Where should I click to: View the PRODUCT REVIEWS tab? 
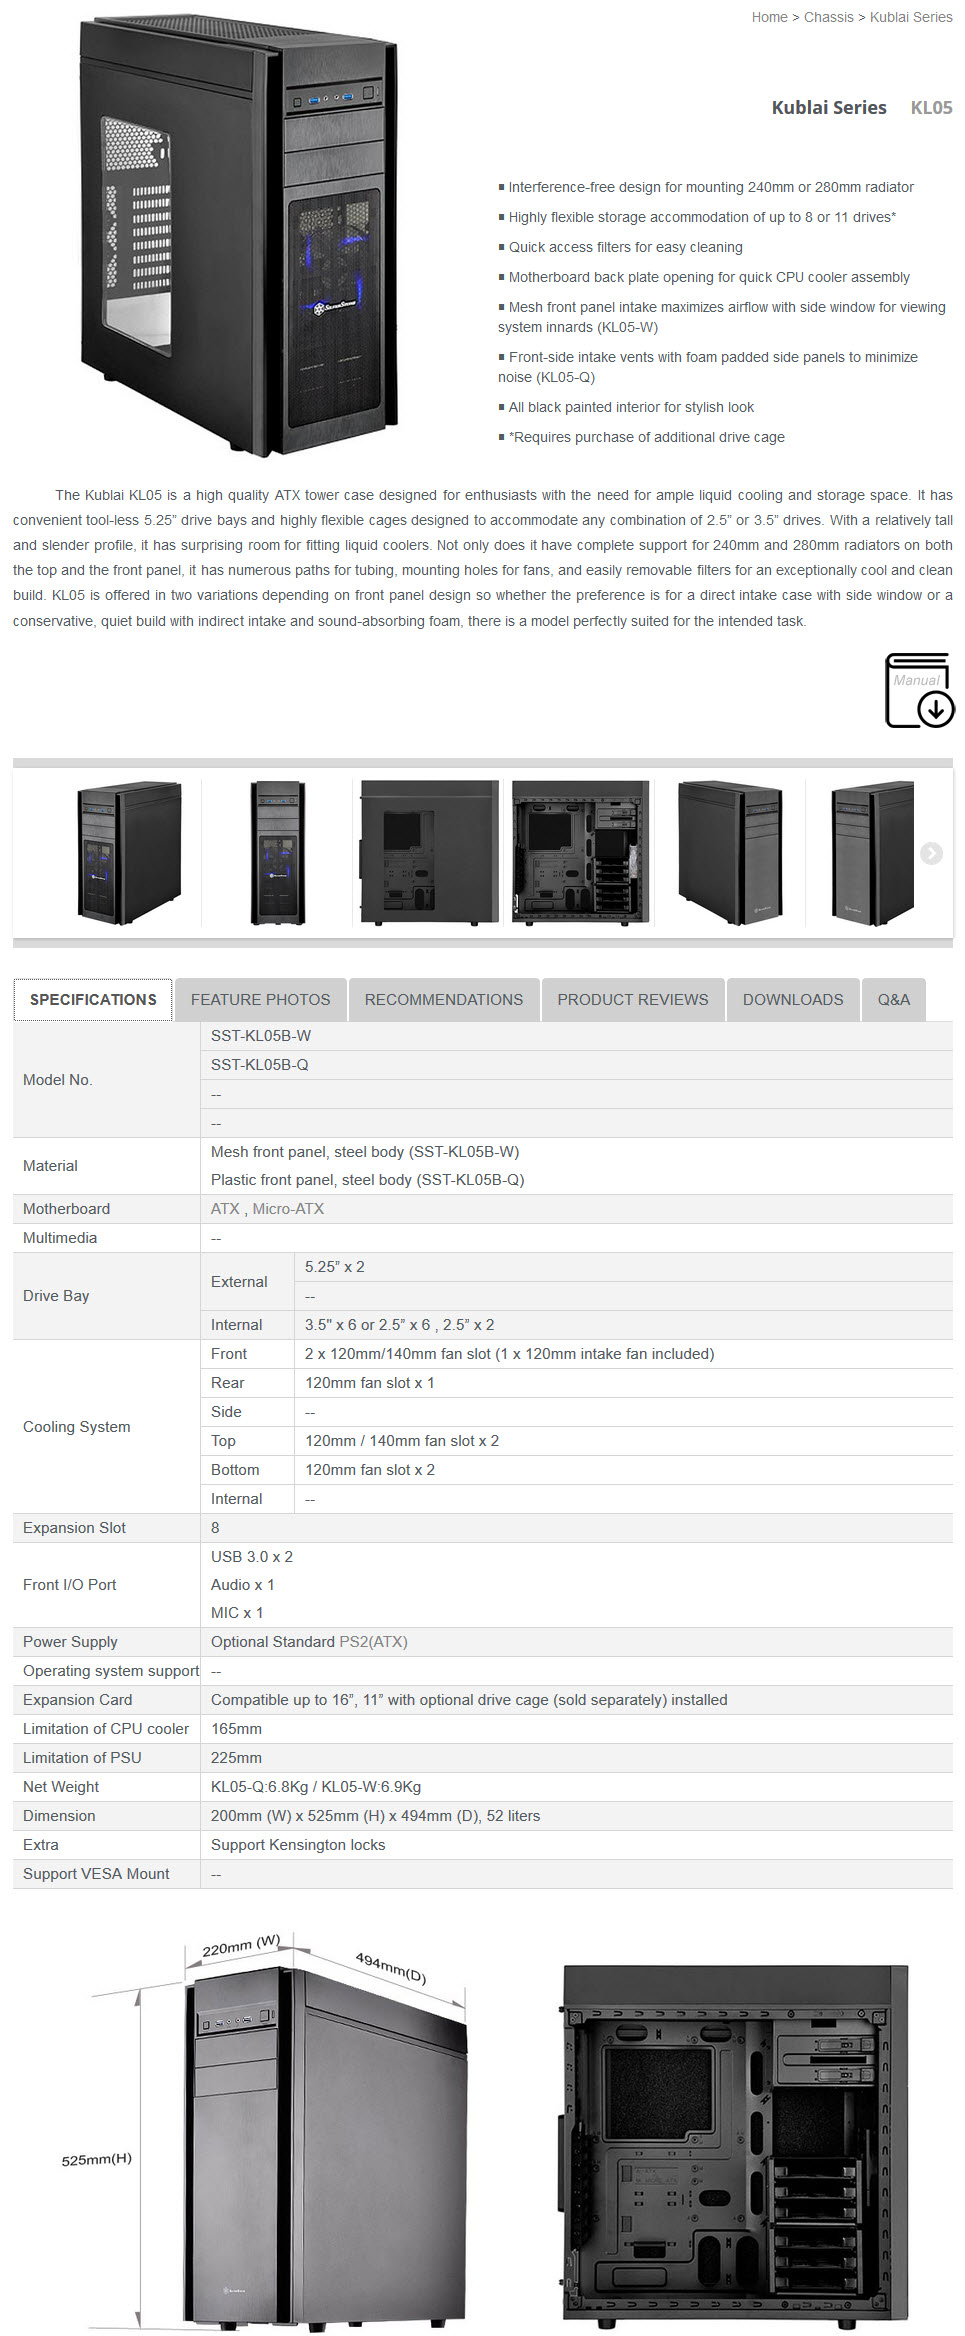coord(633,1000)
